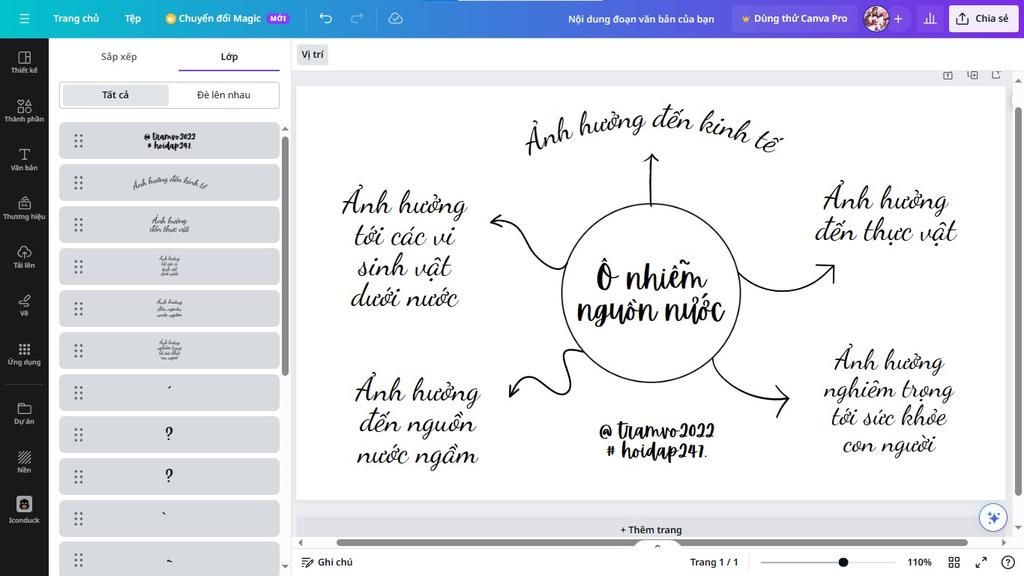Edit the design title field
1024x576 pixels.
pyautogui.click(x=641, y=19)
